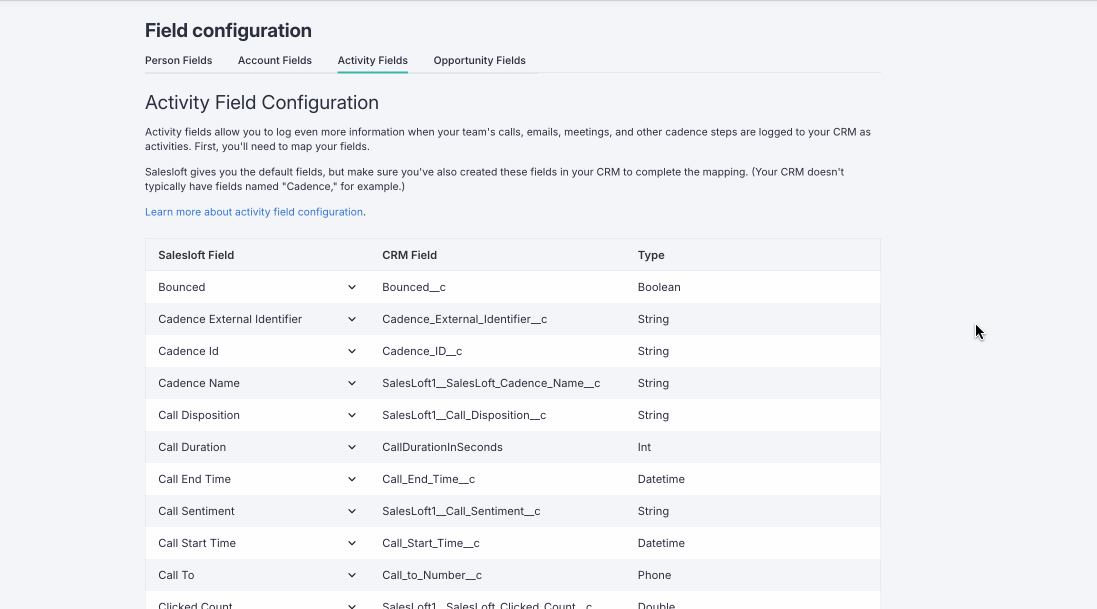Select the Activity Fields tab

coord(372,60)
